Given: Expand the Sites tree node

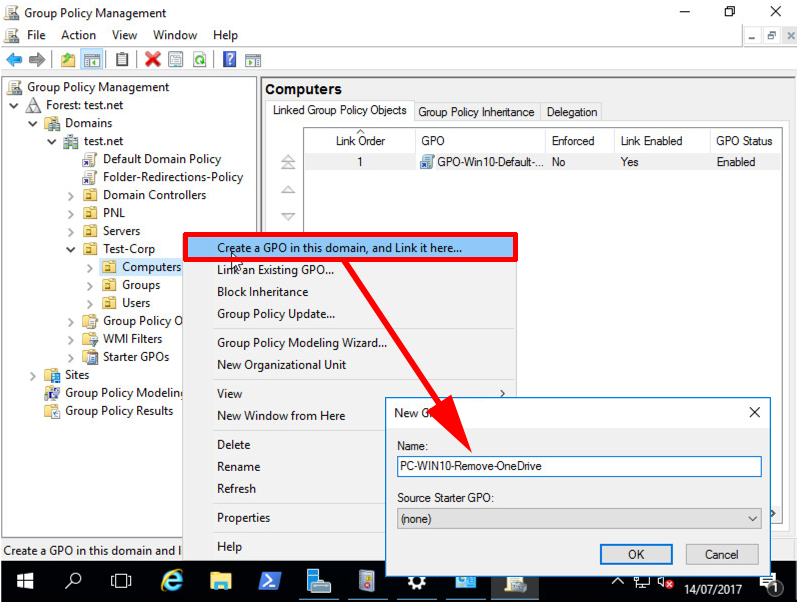Looking at the screenshot, I should (33, 376).
